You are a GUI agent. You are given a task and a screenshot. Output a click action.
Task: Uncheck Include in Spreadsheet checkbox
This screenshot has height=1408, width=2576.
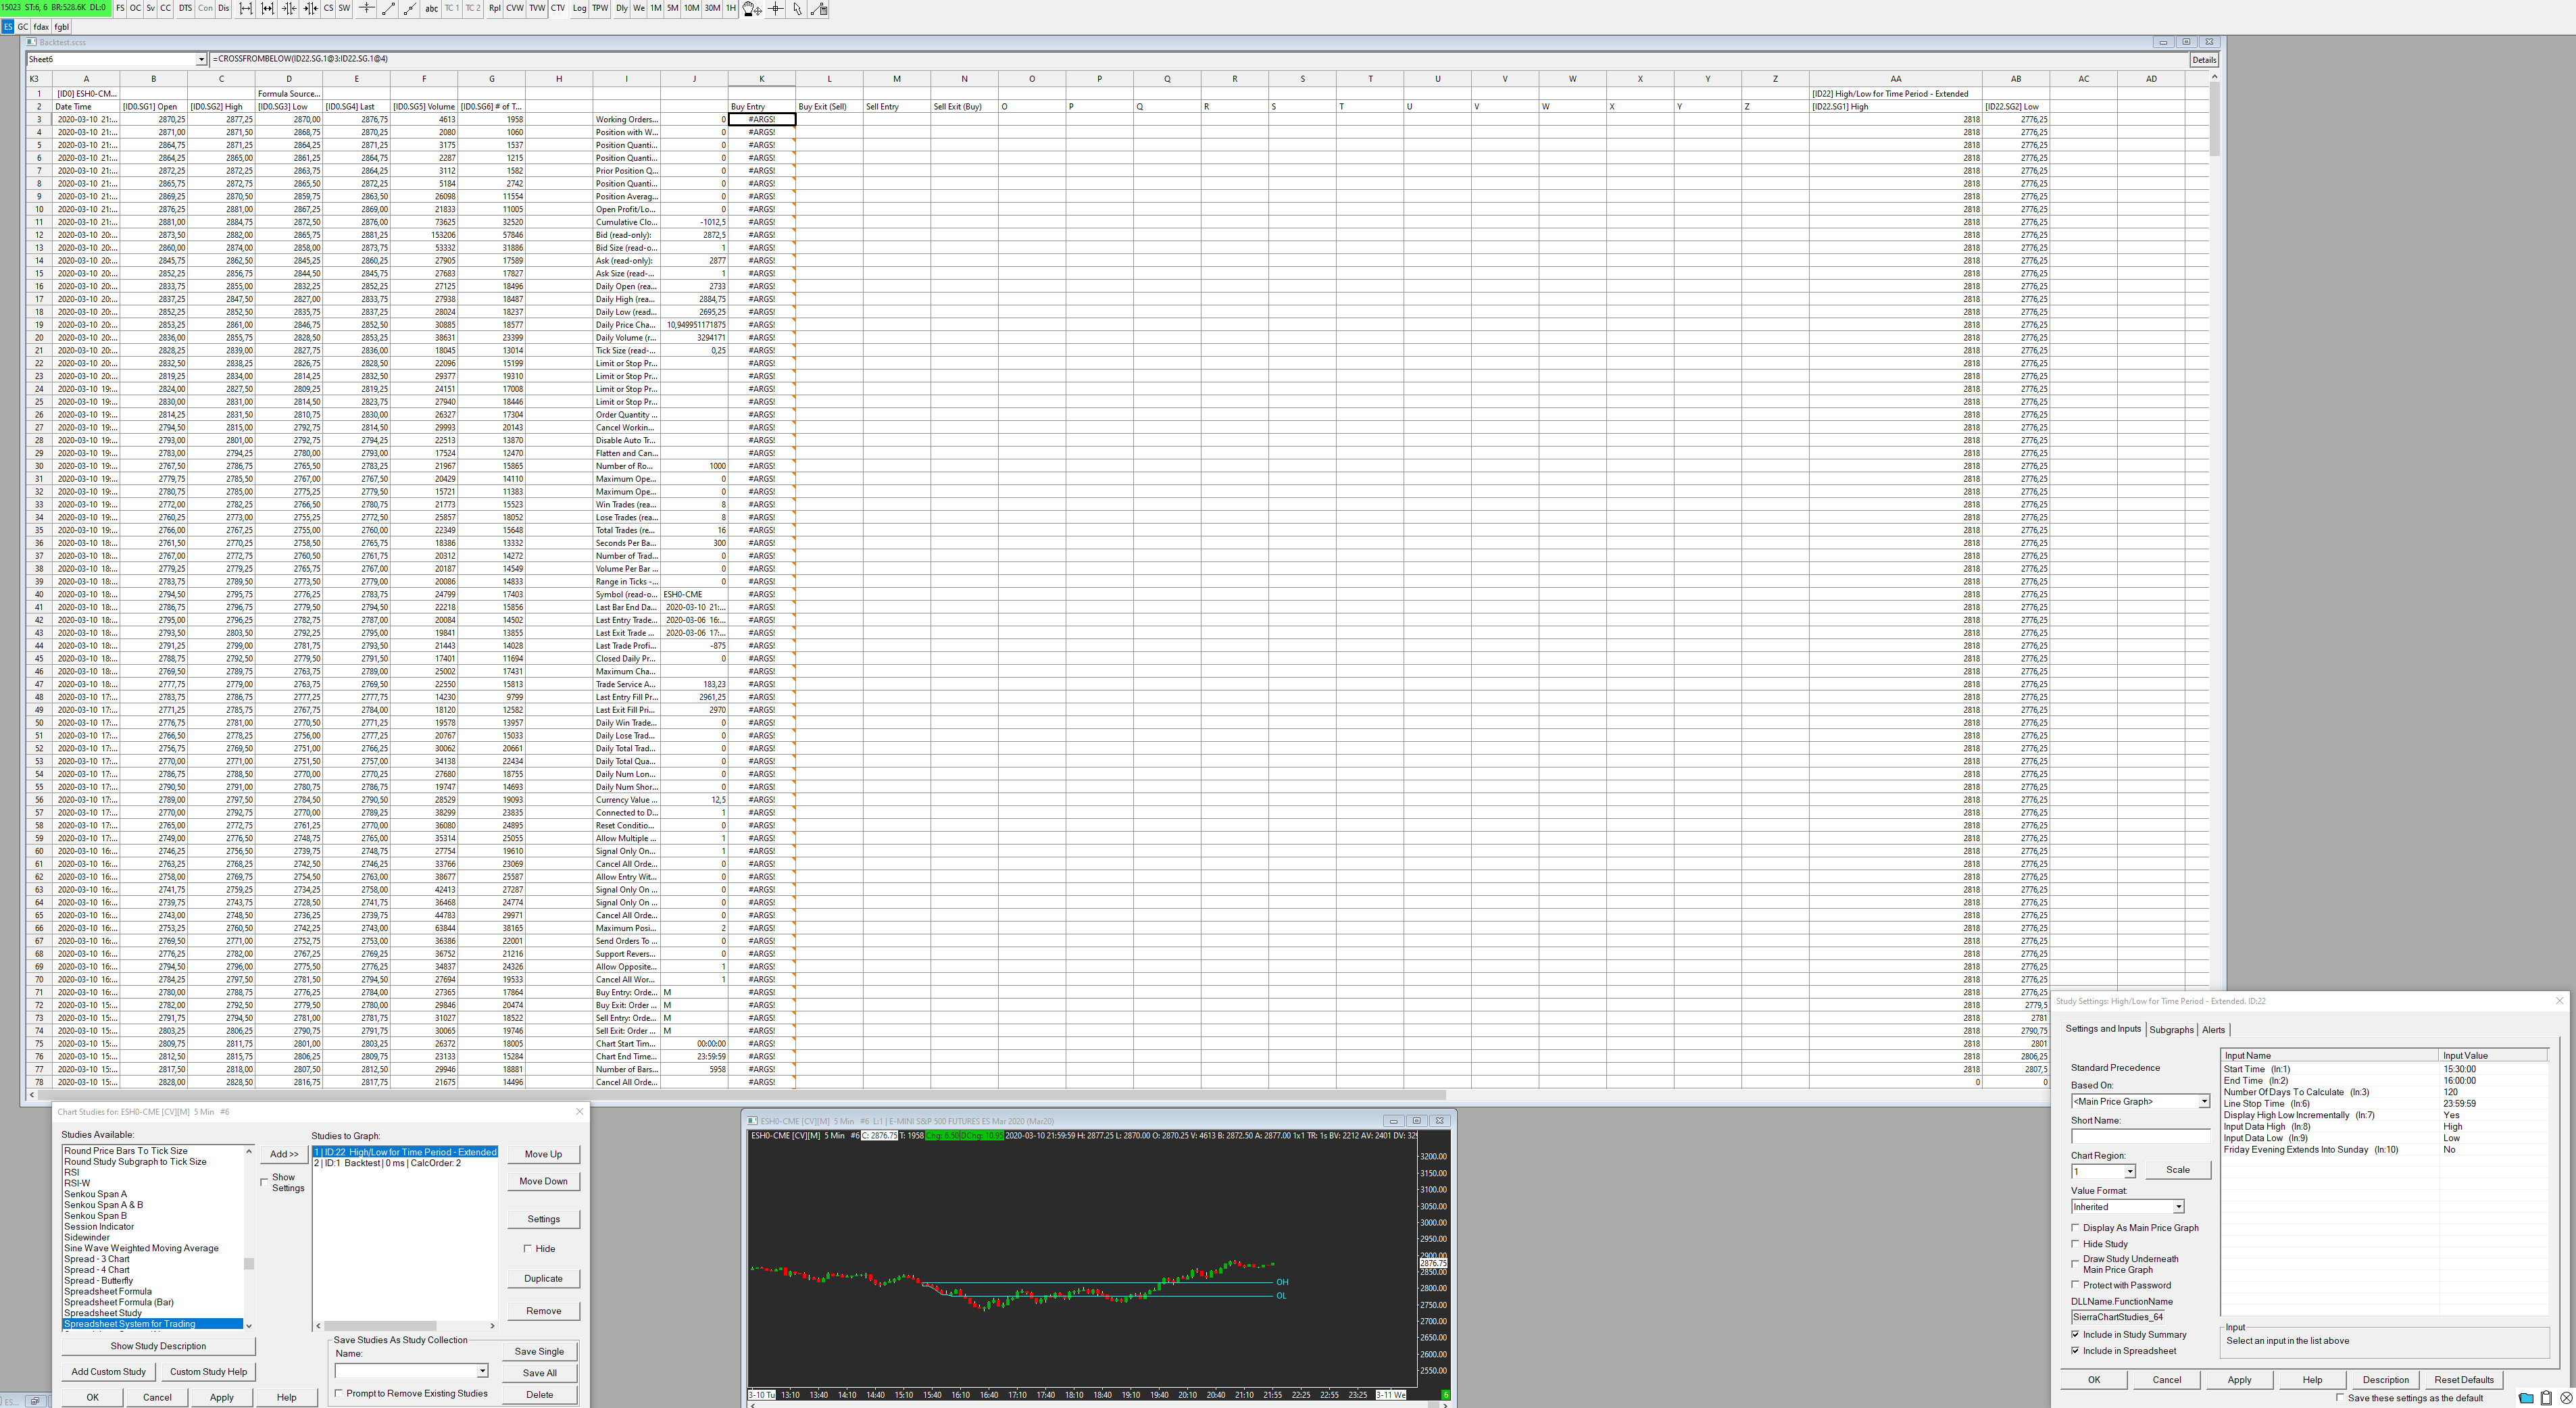click(2076, 1350)
